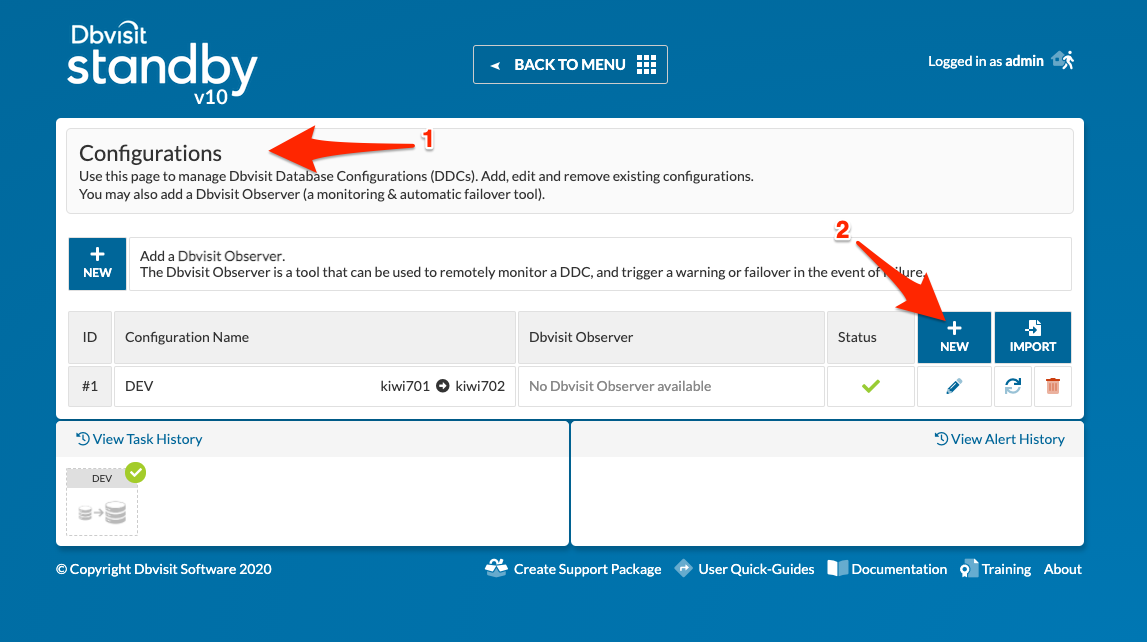
Task: Edit the DEV configuration pencil icon
Action: (x=954, y=386)
